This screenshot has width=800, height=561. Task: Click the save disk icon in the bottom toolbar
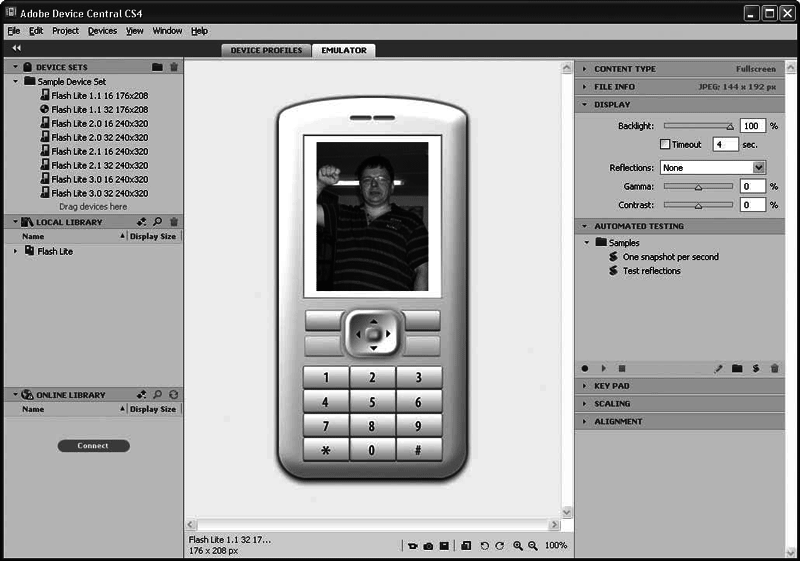[x=444, y=546]
